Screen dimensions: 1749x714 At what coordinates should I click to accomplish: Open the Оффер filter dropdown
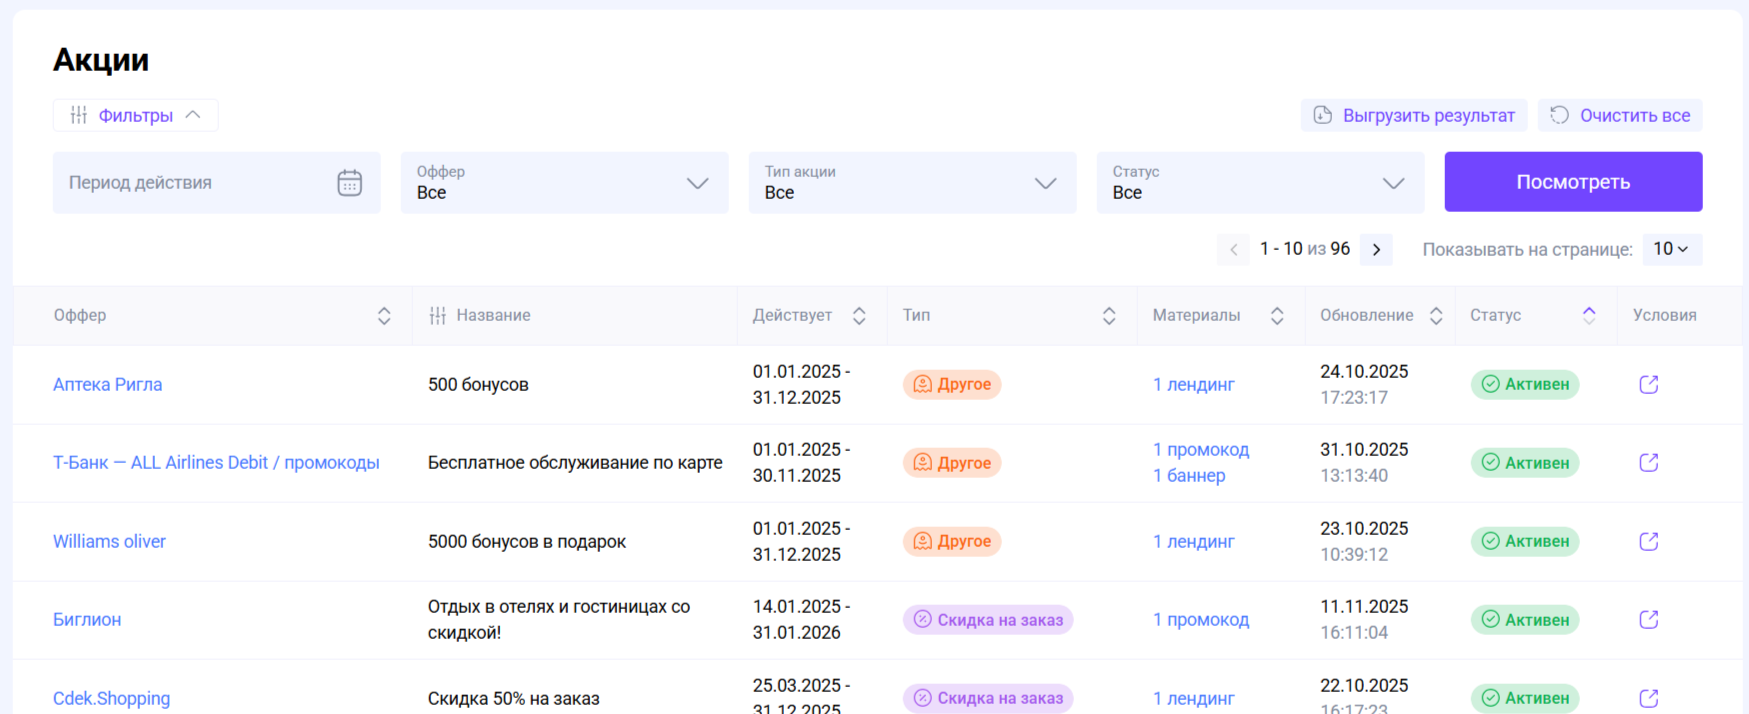click(564, 183)
